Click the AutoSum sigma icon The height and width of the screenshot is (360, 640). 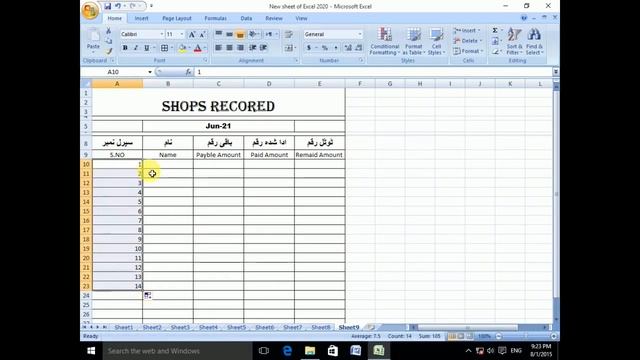(495, 31)
